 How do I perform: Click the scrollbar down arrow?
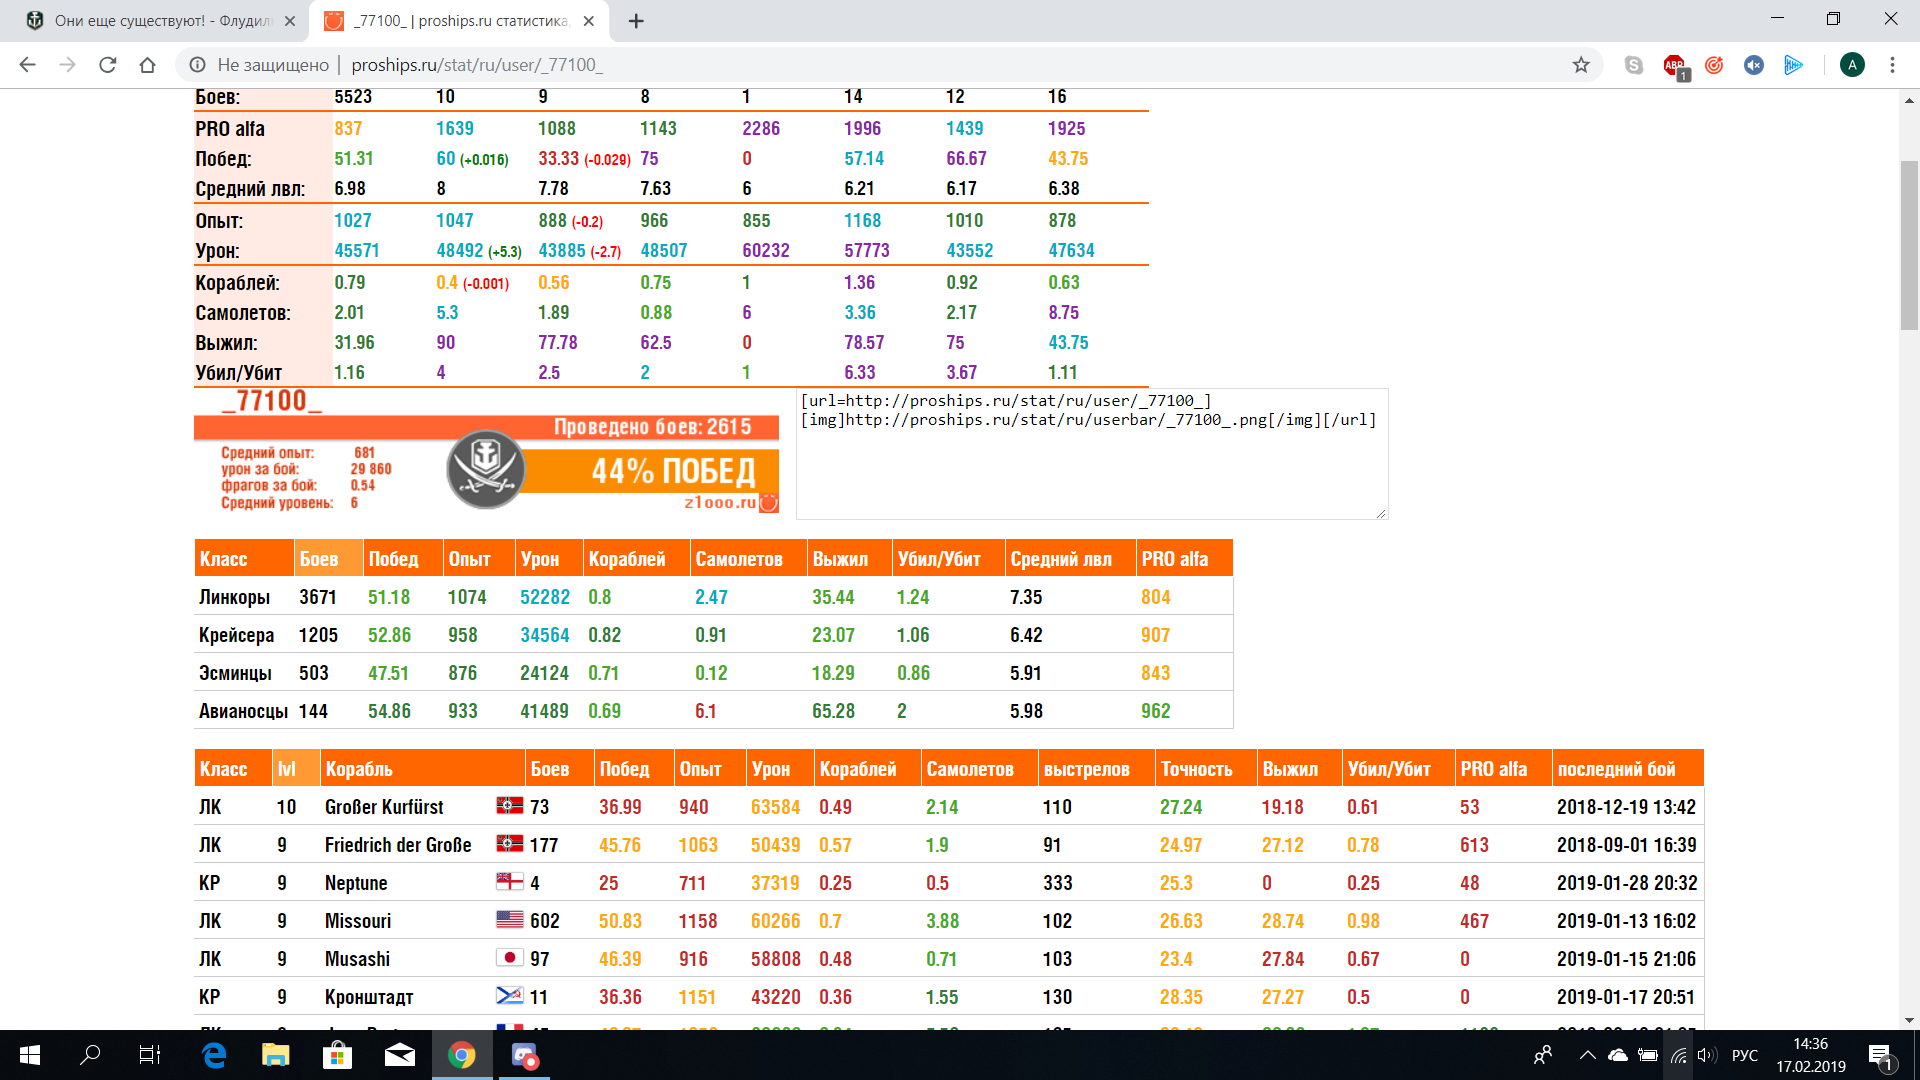(x=1909, y=1020)
